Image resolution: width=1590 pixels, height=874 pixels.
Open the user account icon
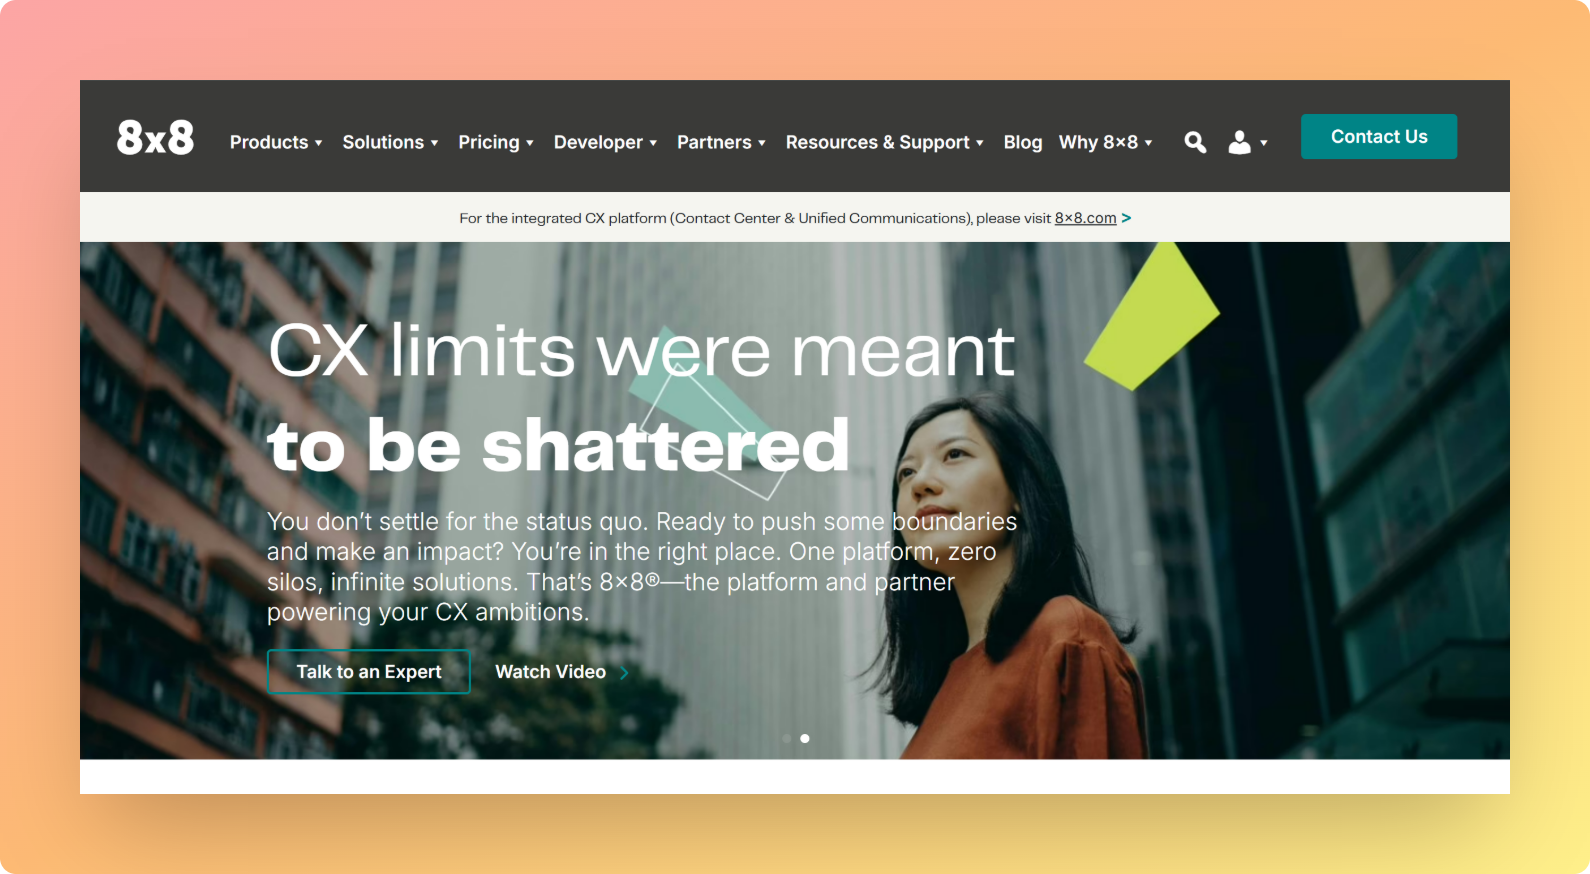(x=1239, y=143)
